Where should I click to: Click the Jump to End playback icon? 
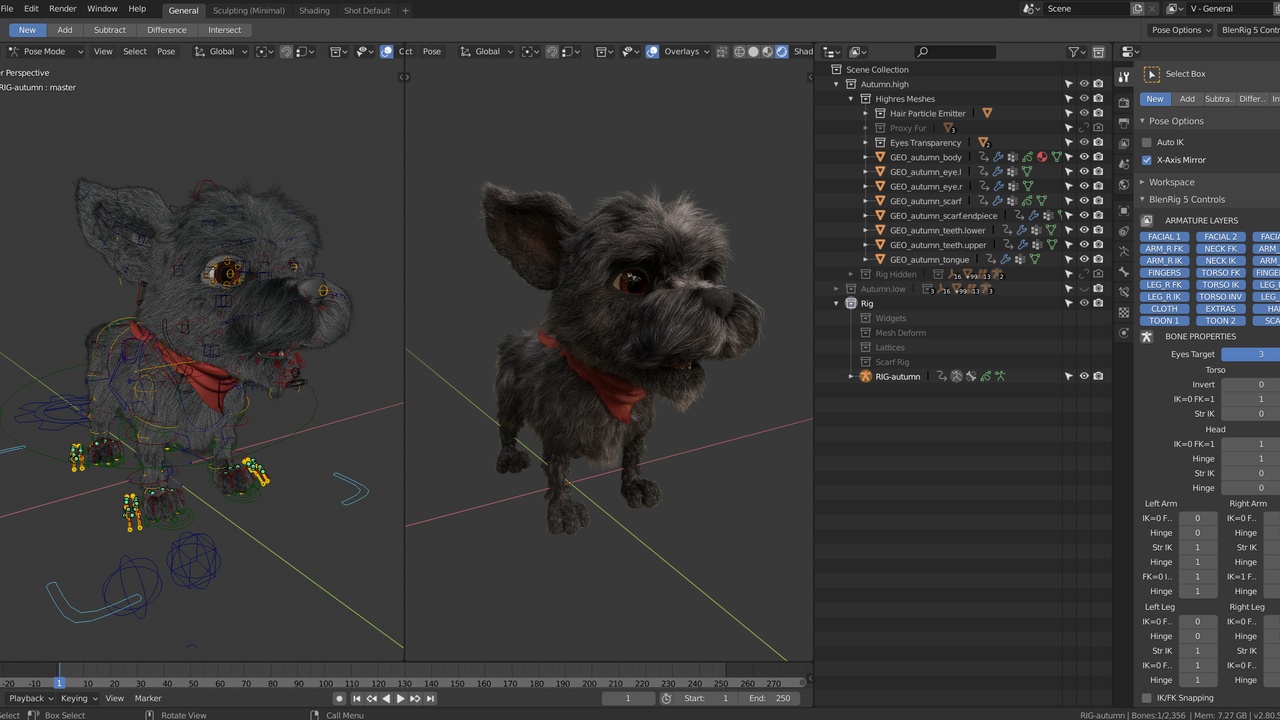point(430,698)
